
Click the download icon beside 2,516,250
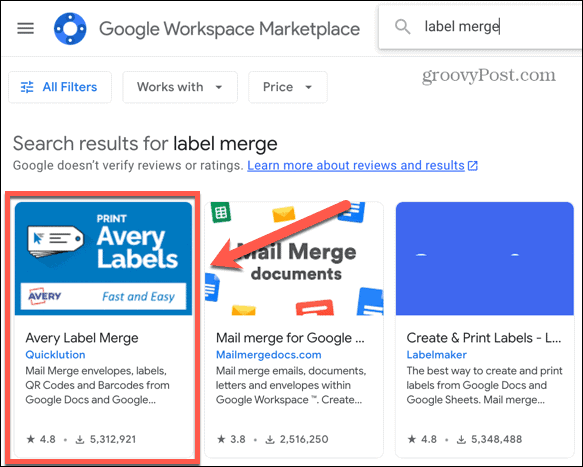coord(270,440)
